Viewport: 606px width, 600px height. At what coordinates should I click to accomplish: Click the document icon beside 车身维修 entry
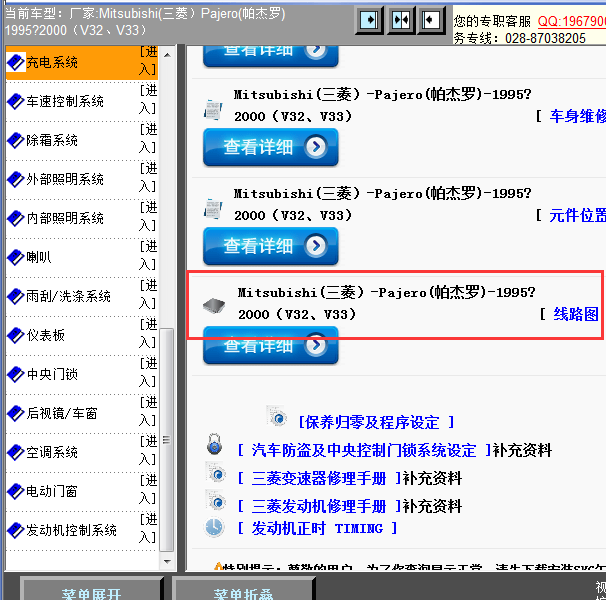click(213, 110)
